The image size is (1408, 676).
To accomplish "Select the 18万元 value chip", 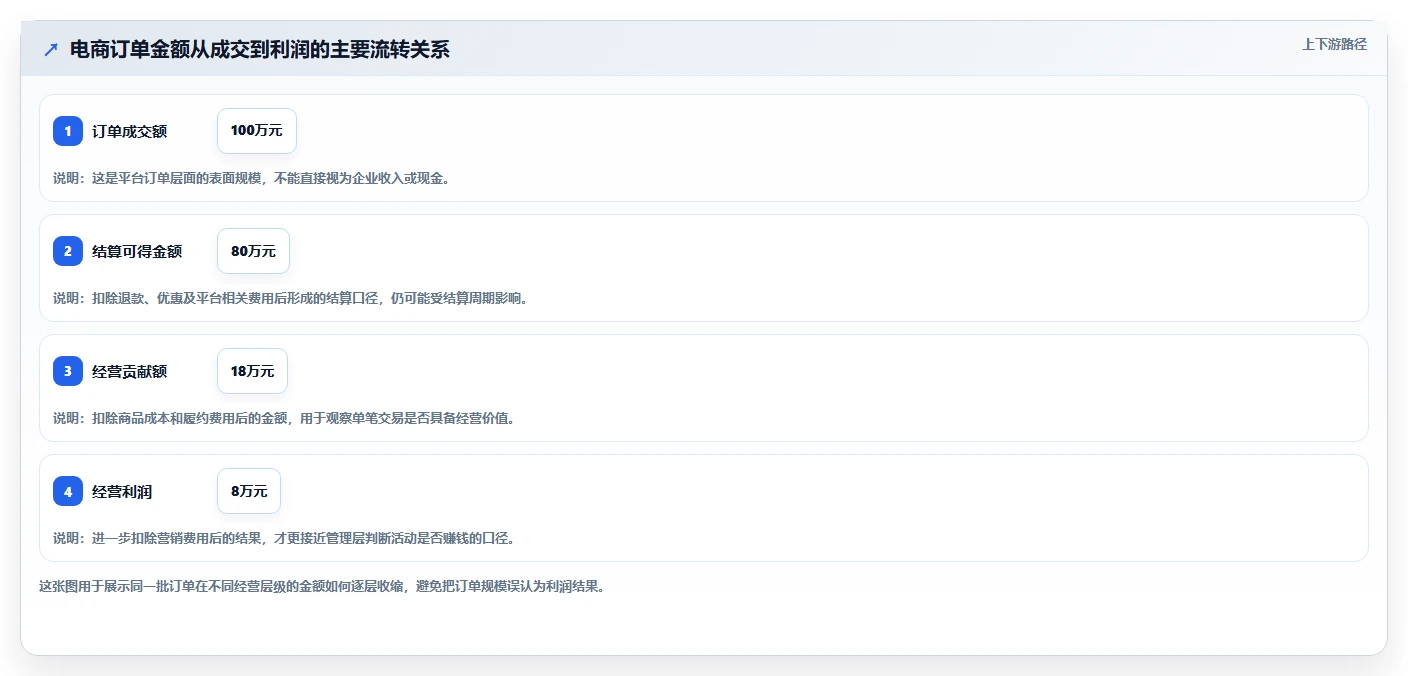I will 252,371.
